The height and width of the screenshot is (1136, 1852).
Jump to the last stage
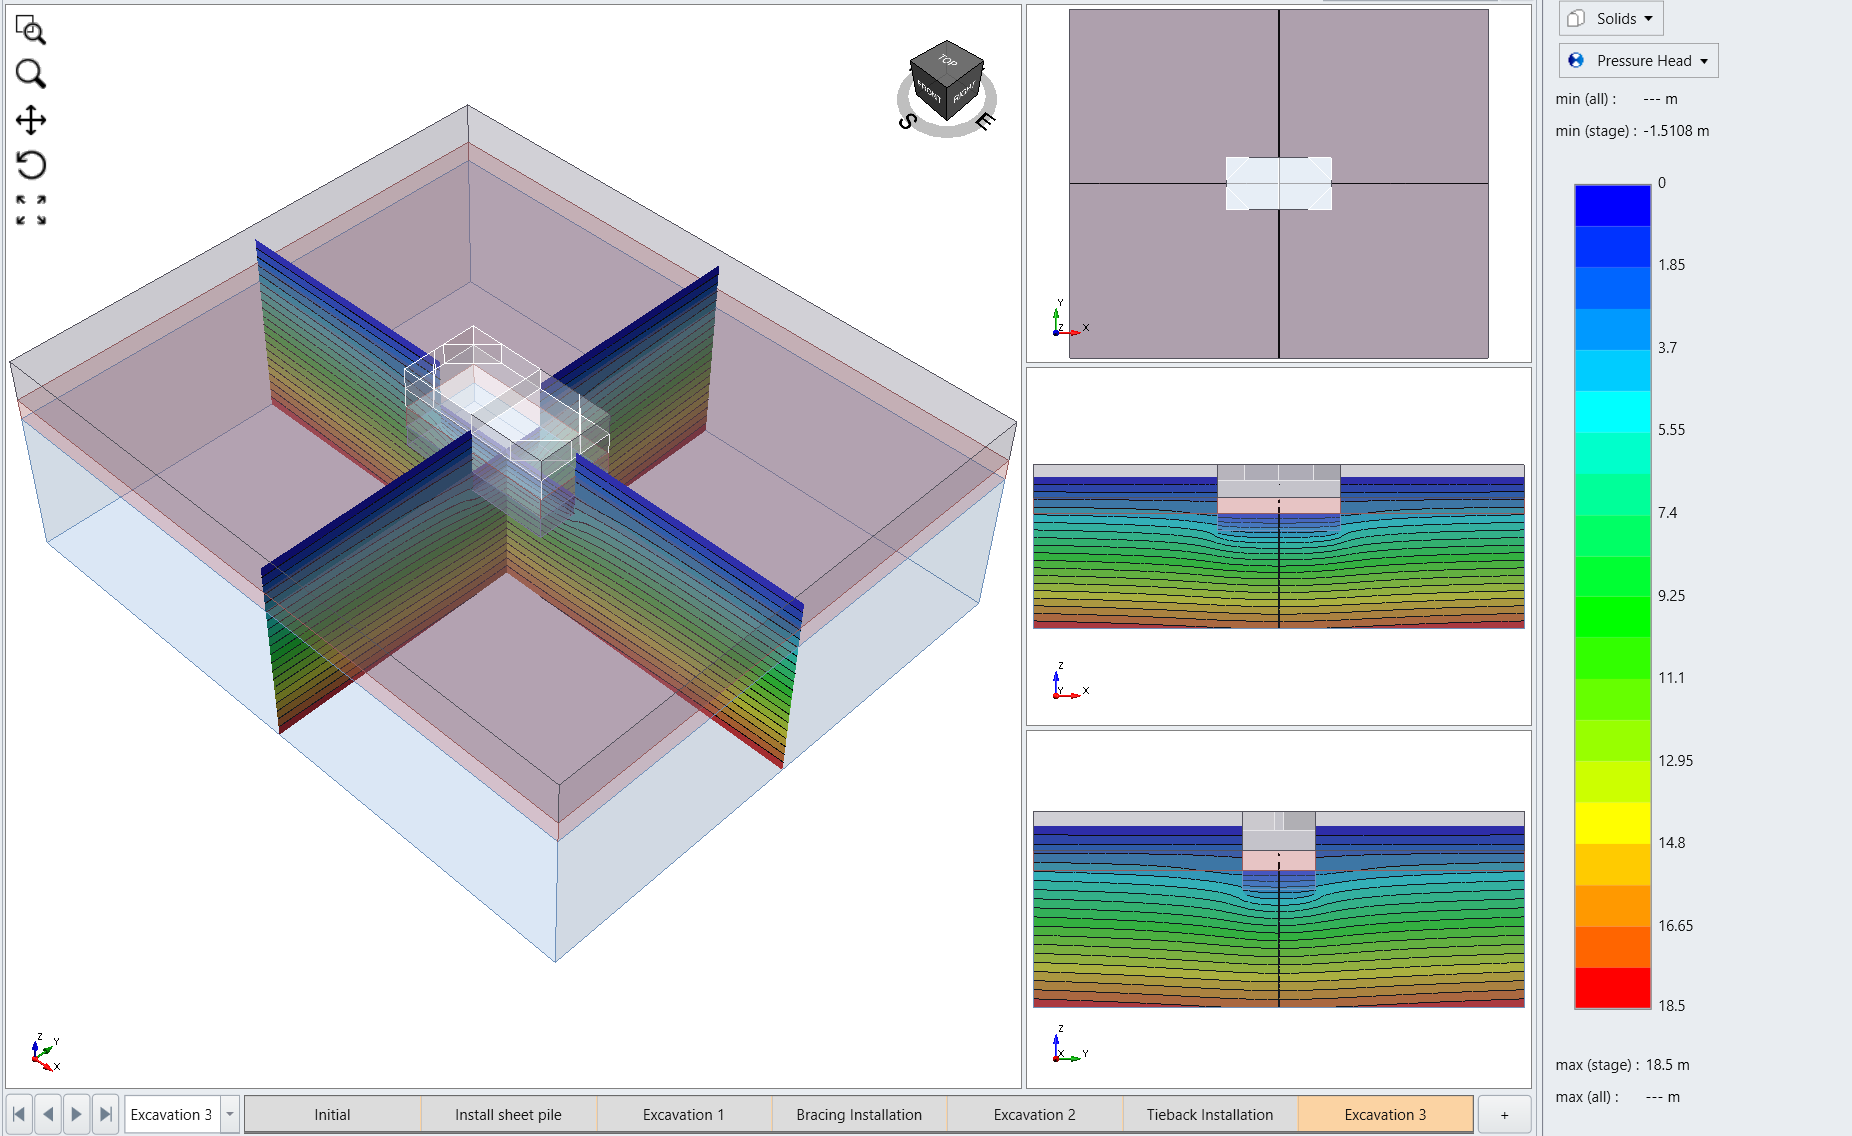point(106,1114)
